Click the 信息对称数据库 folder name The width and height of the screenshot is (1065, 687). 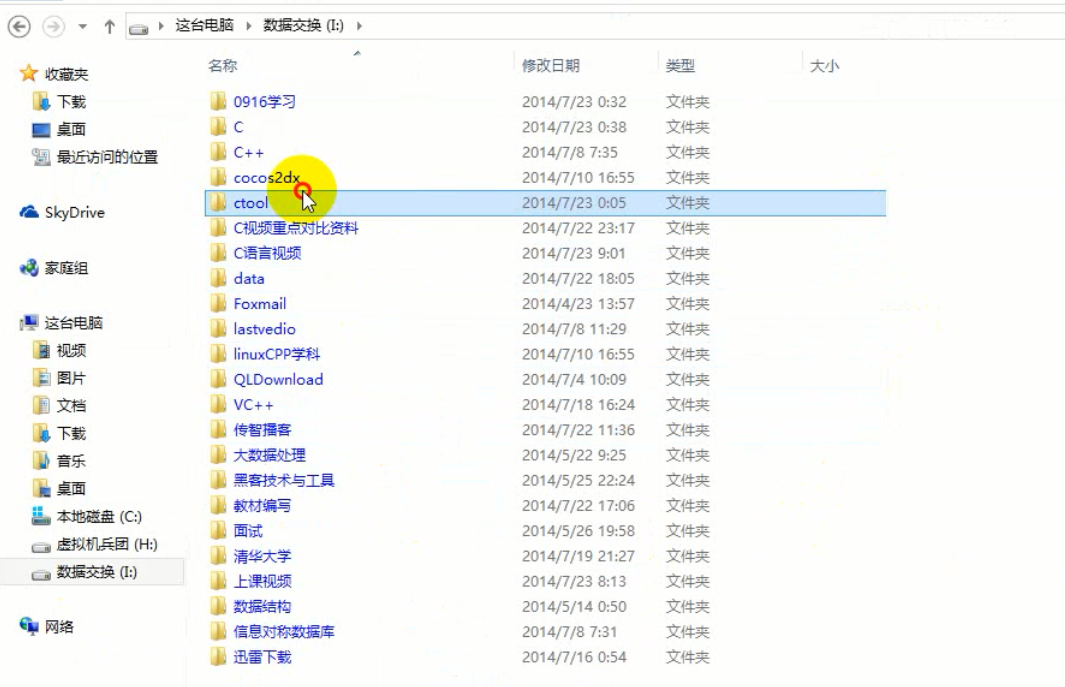click(284, 631)
